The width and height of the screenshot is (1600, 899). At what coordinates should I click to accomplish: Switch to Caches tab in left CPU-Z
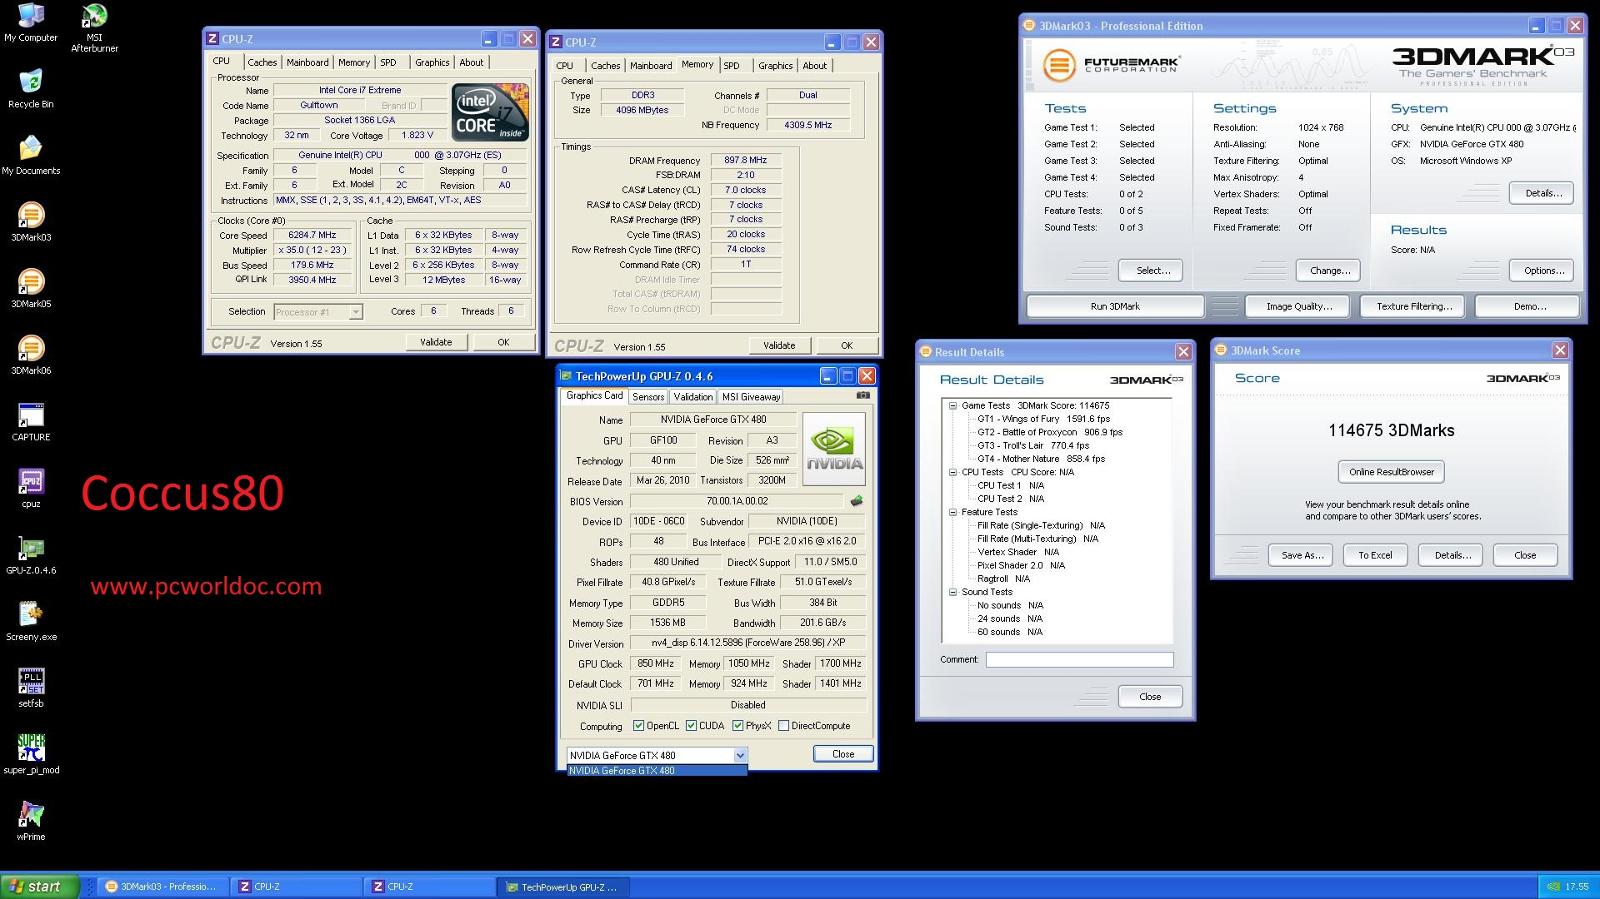click(x=262, y=62)
